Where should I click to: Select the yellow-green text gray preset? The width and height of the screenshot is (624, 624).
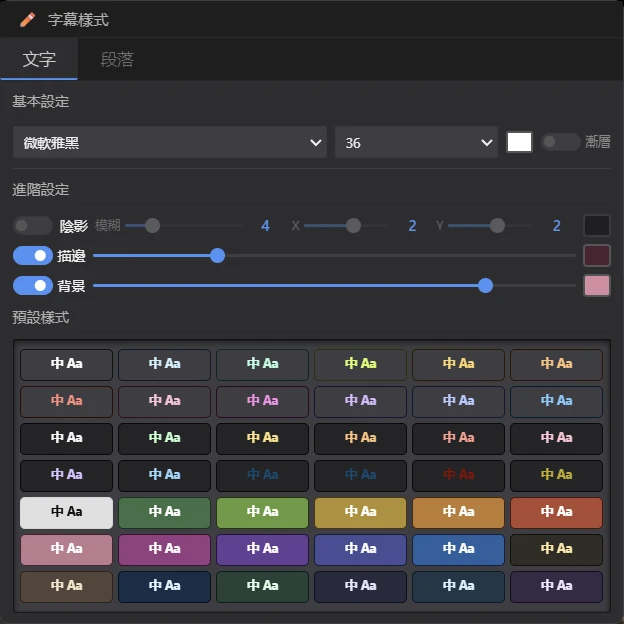coord(360,364)
